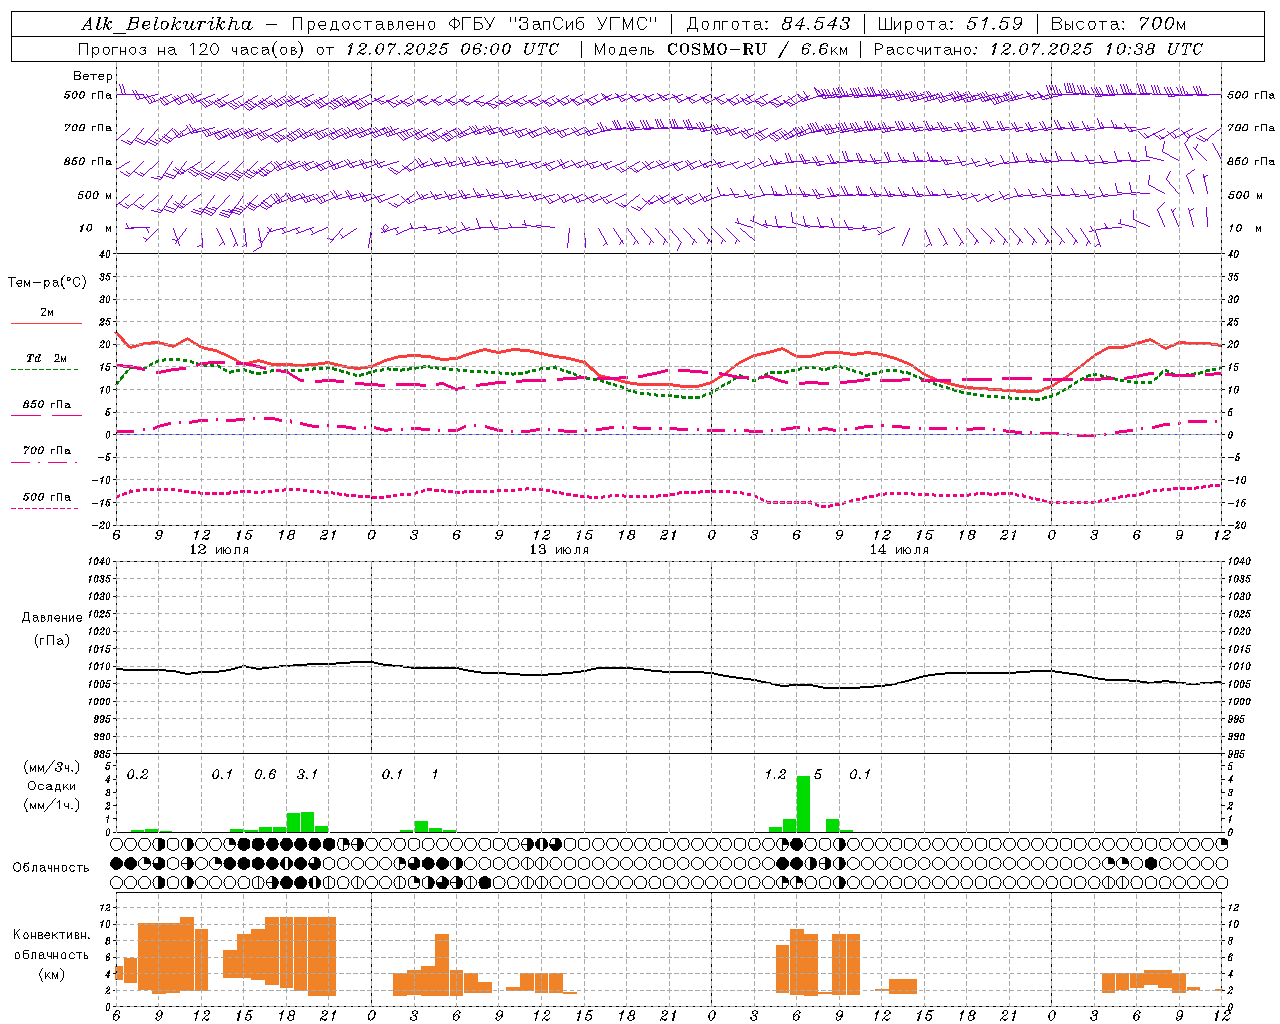1280x1024 pixels.
Task: Click the 0.6 precipitation total
Action: (265, 775)
